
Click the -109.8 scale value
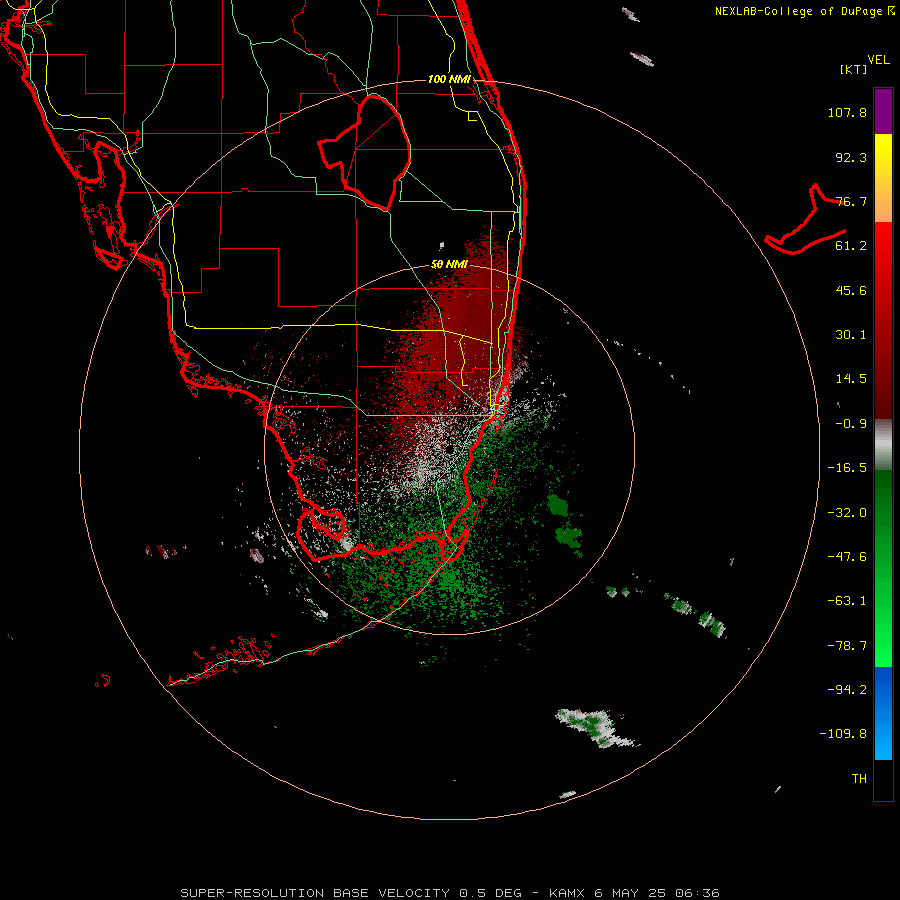coord(843,734)
